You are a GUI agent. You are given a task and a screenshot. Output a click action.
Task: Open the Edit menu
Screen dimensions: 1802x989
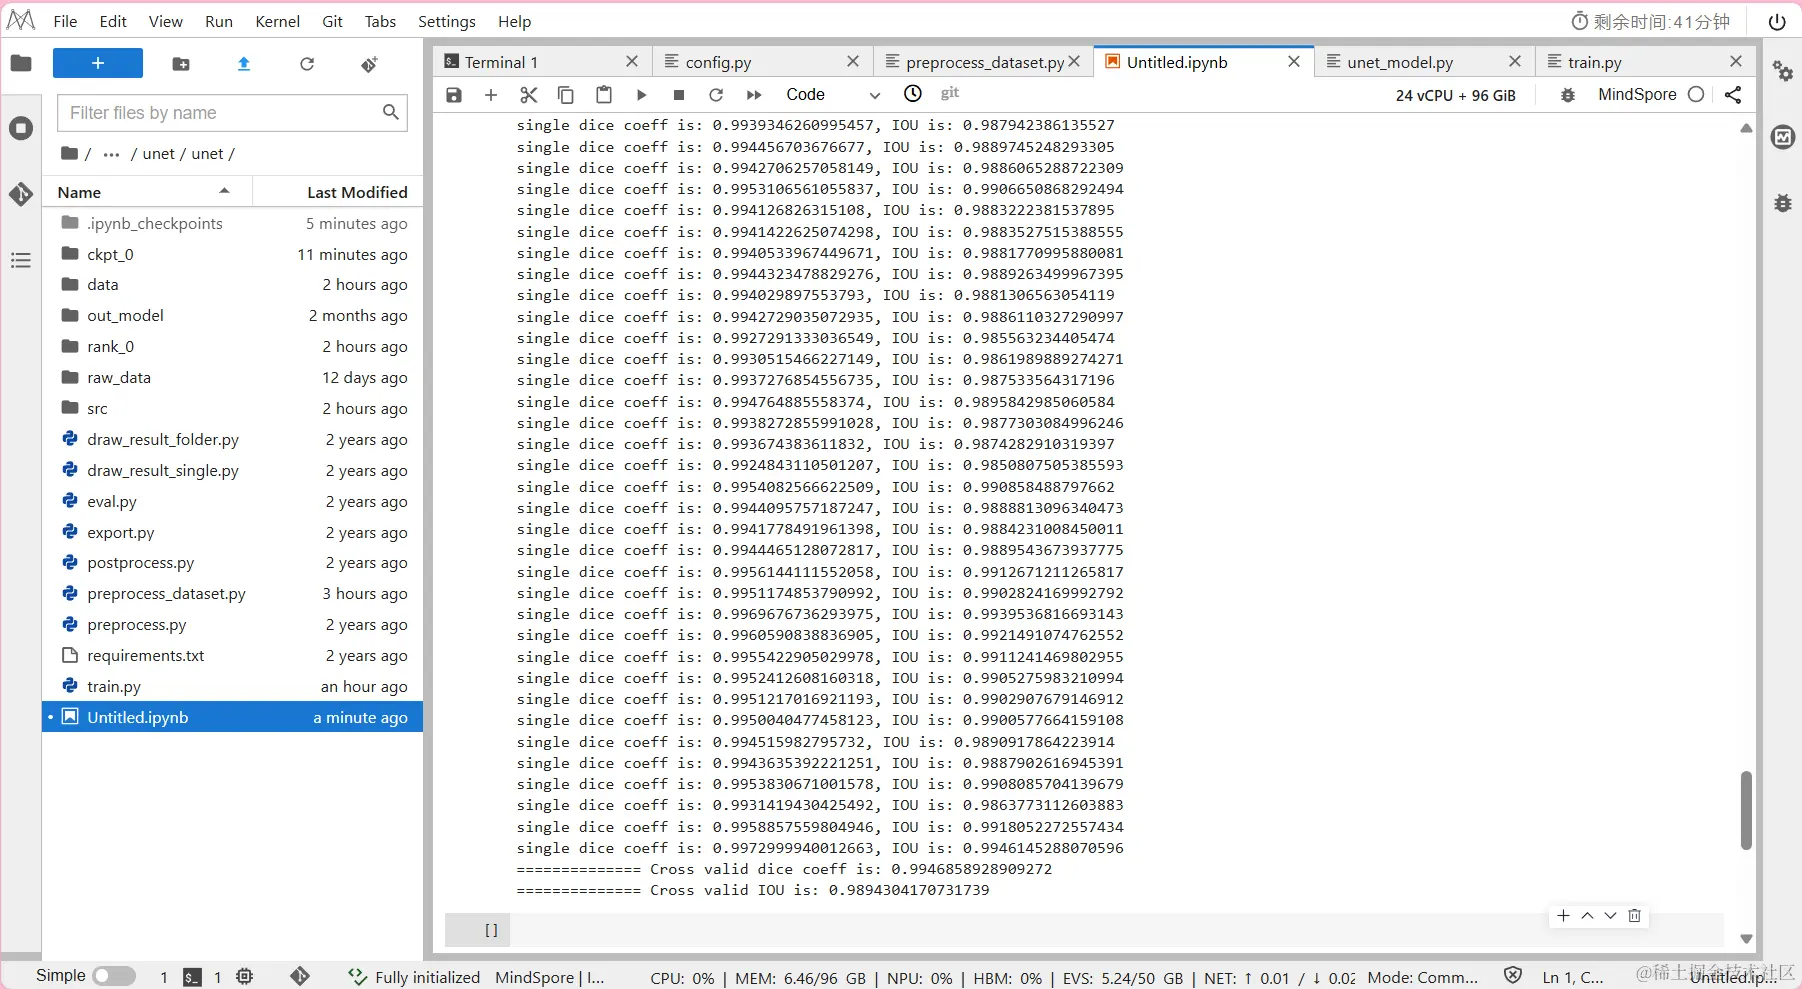point(113,21)
